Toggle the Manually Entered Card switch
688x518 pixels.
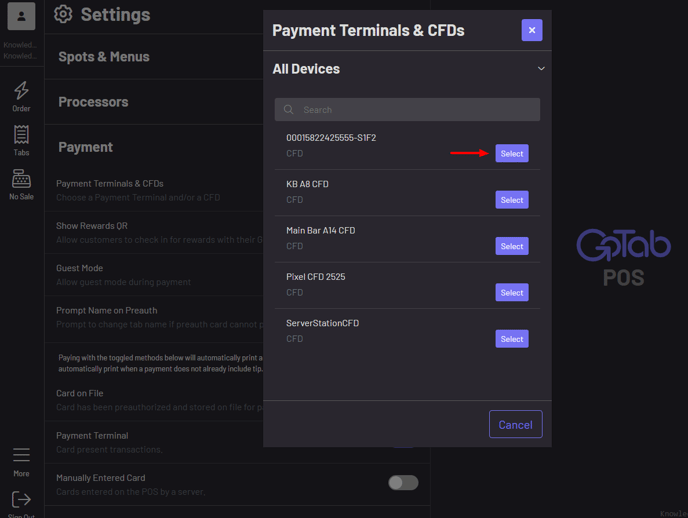(403, 482)
